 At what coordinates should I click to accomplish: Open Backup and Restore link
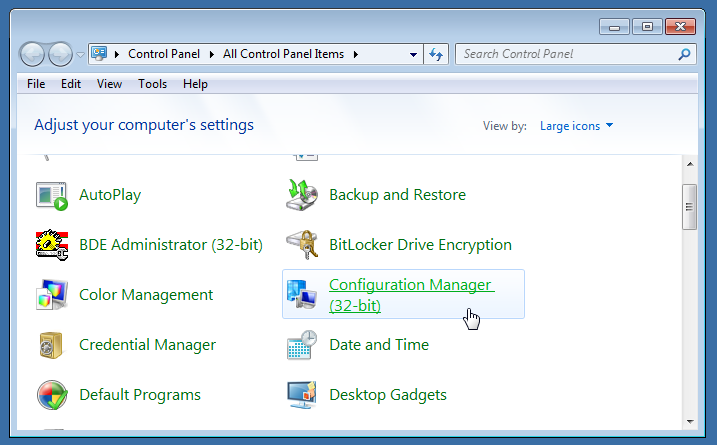397,195
